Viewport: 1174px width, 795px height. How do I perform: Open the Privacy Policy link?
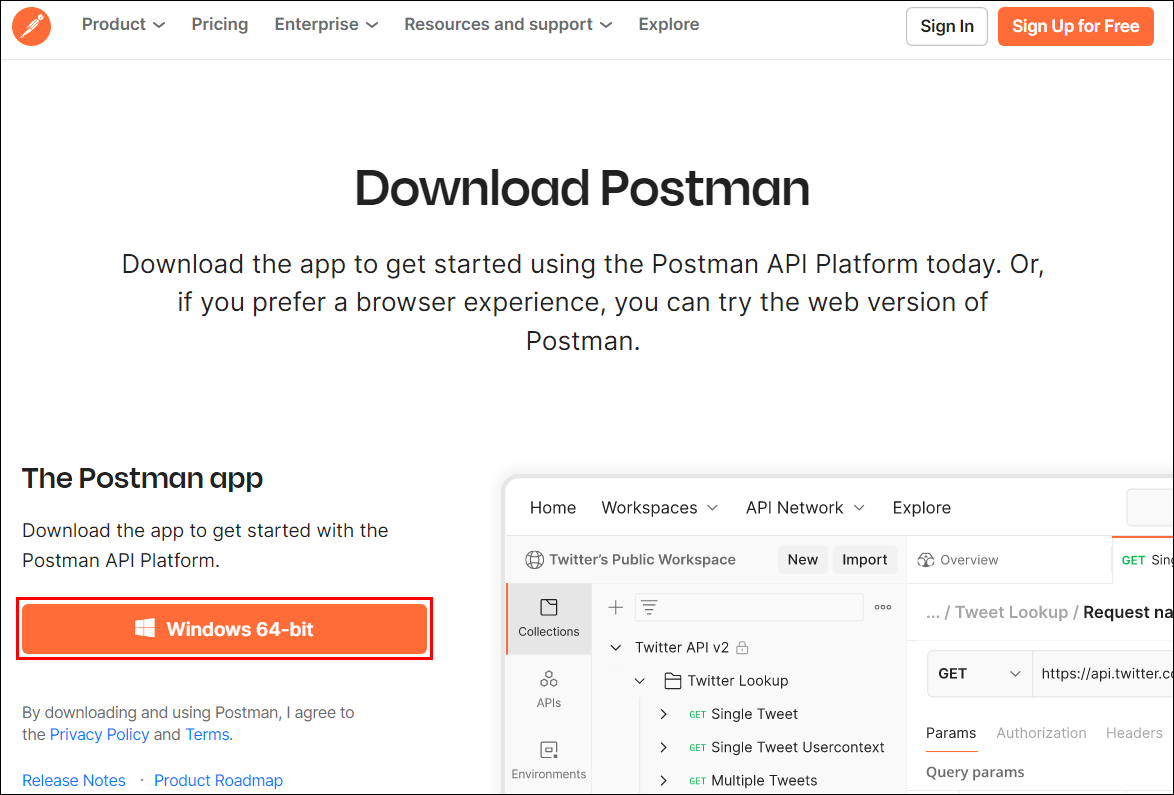(100, 734)
